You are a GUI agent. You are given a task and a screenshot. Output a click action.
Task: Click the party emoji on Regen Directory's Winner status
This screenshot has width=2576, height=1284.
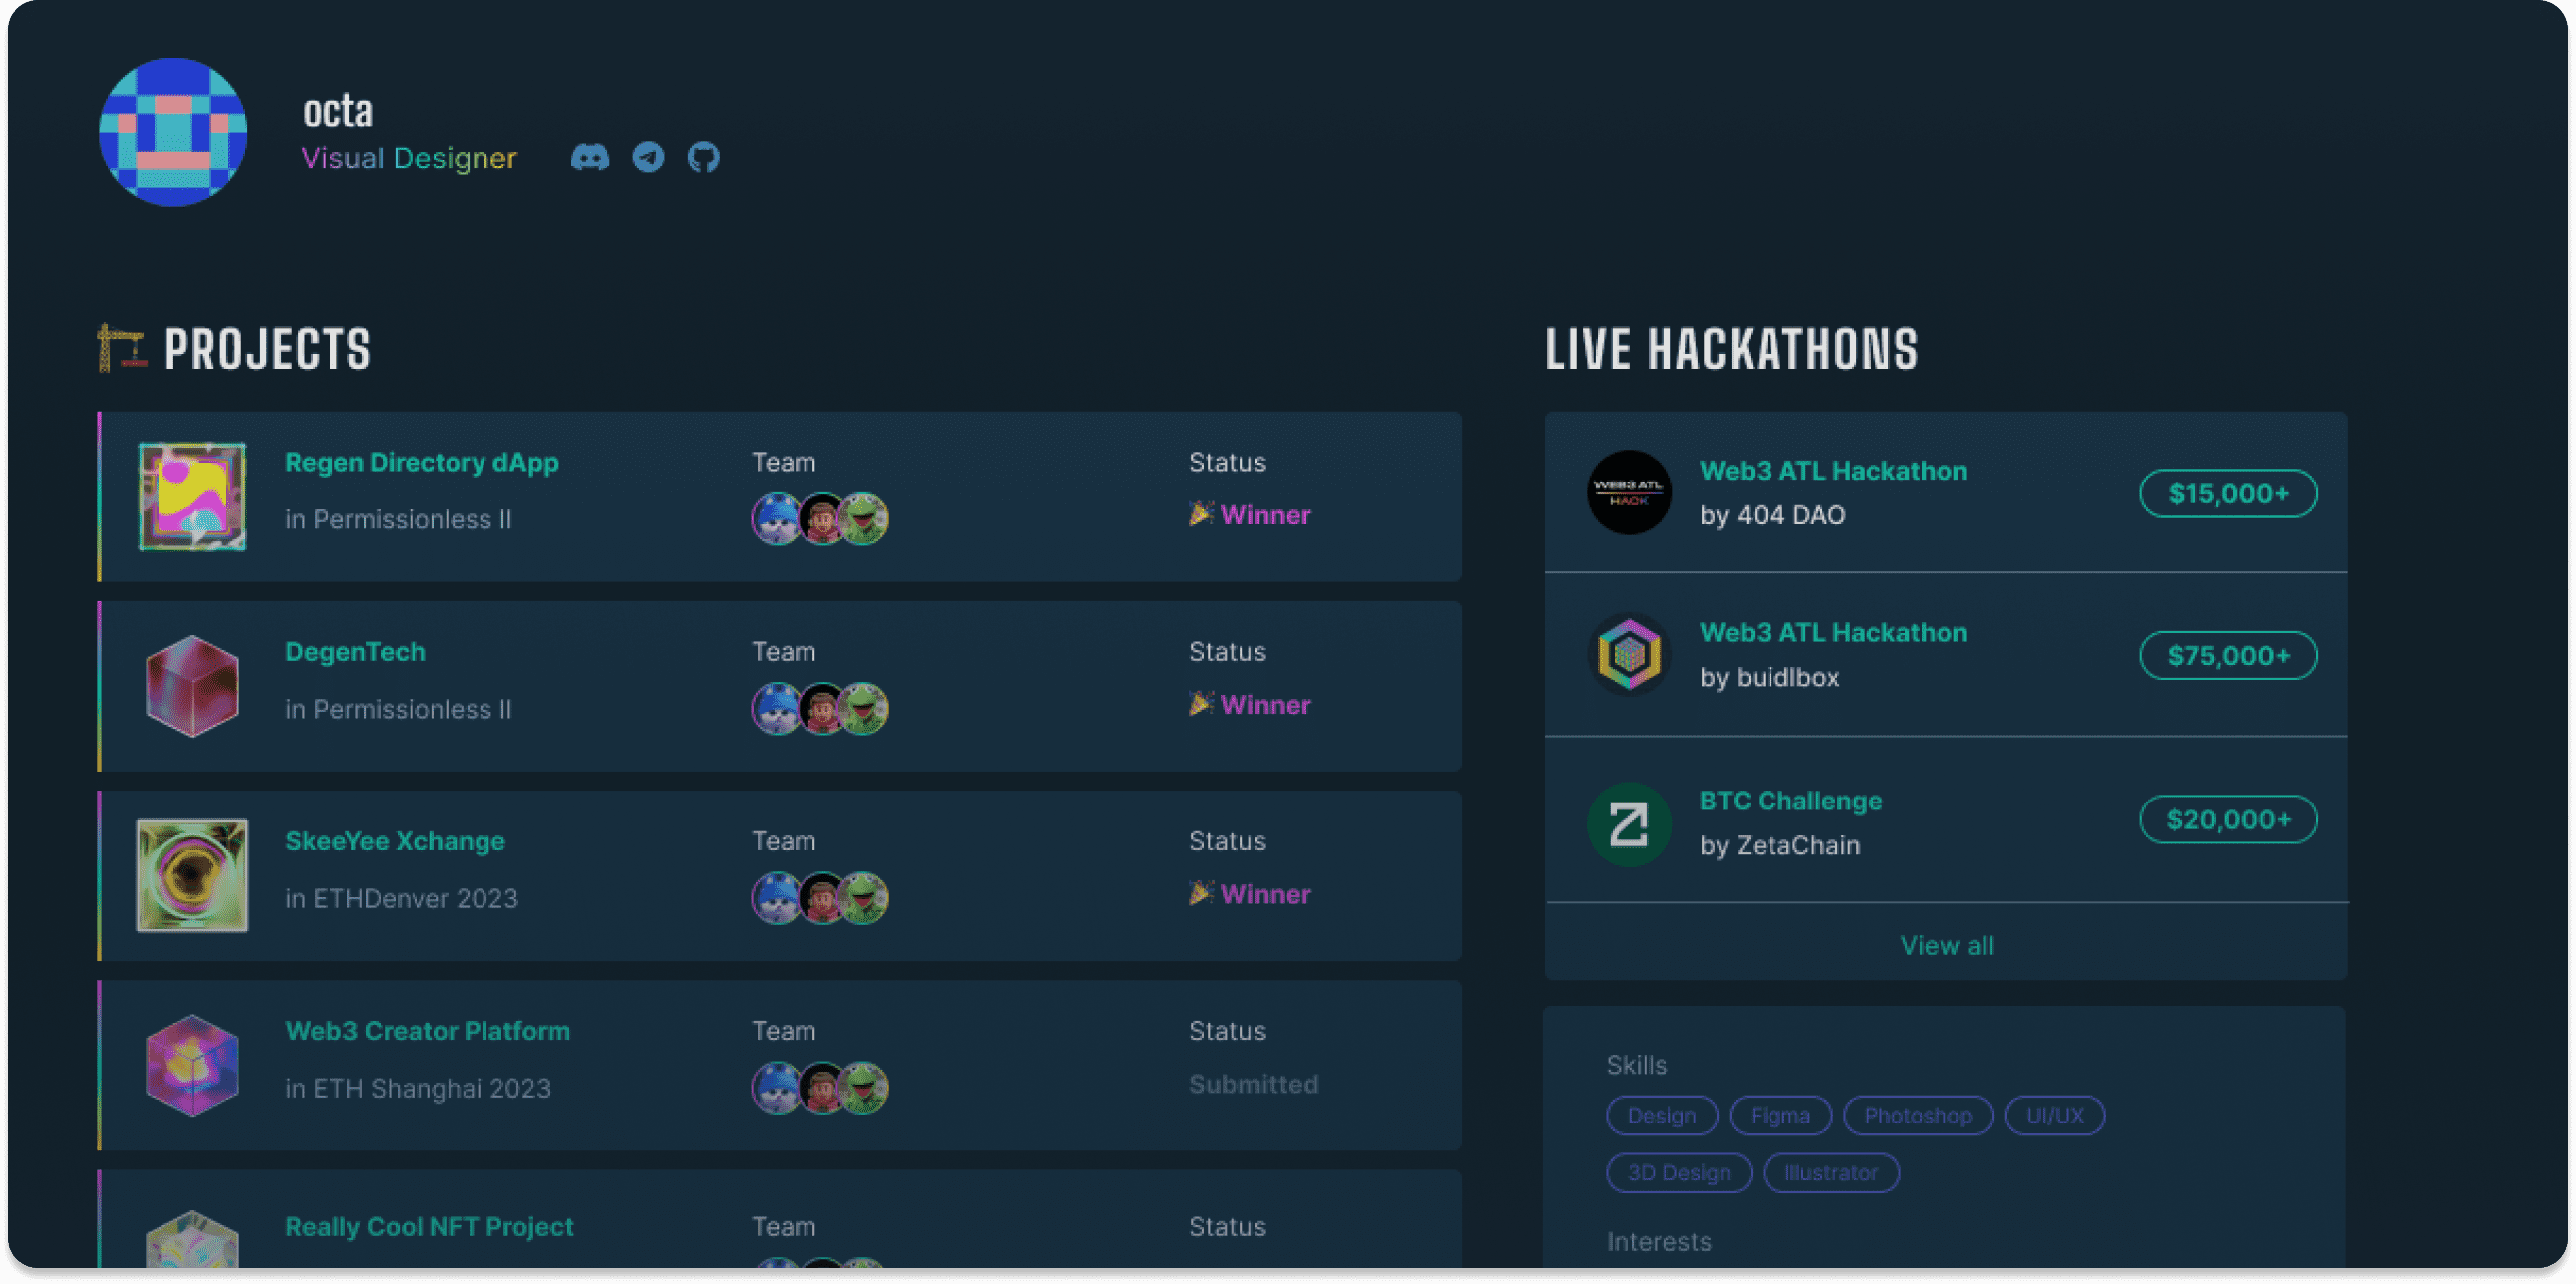tap(1203, 514)
